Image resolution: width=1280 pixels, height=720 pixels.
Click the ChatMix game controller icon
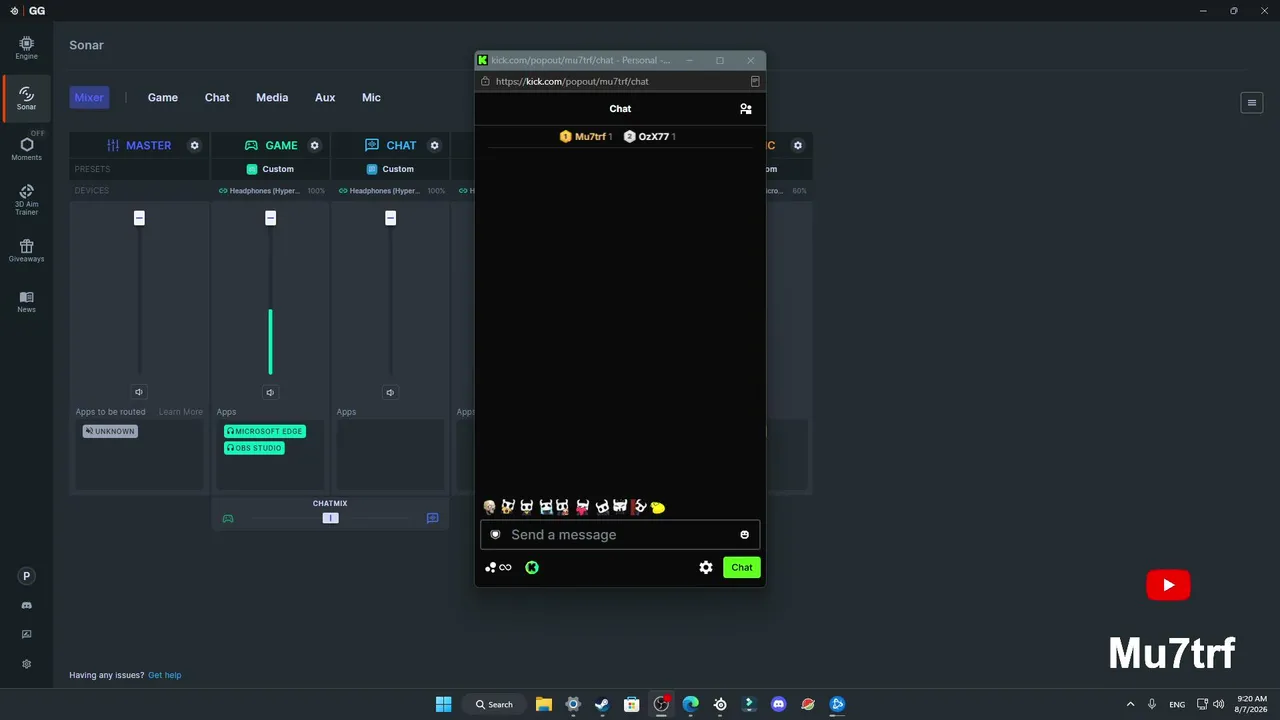[x=228, y=518]
